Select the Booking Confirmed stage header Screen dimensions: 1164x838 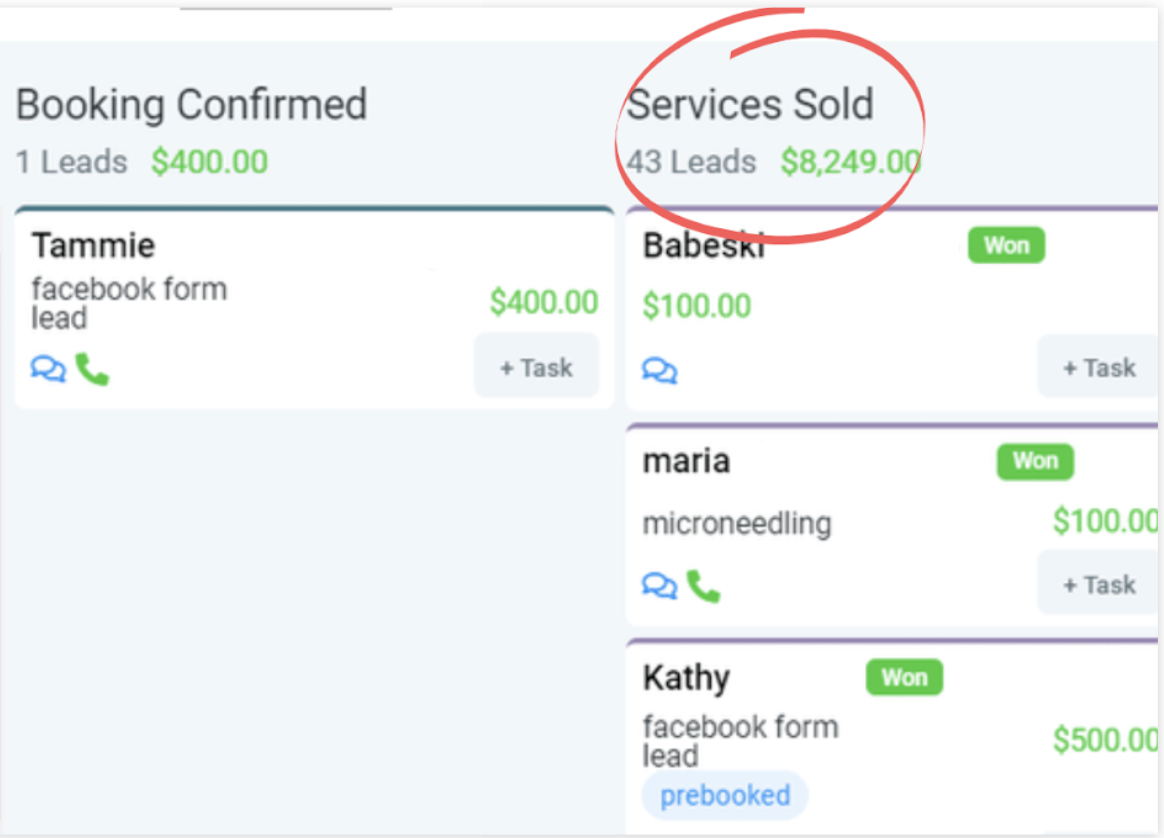pyautogui.click(x=192, y=104)
